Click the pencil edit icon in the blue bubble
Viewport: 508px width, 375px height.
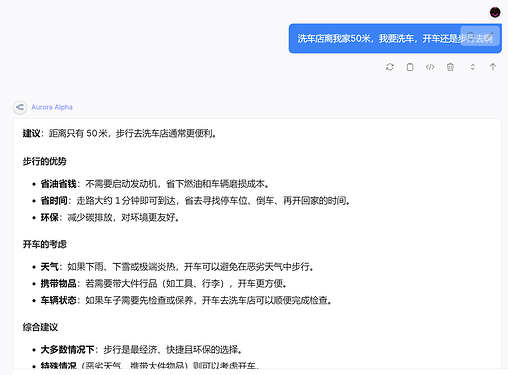click(490, 35)
